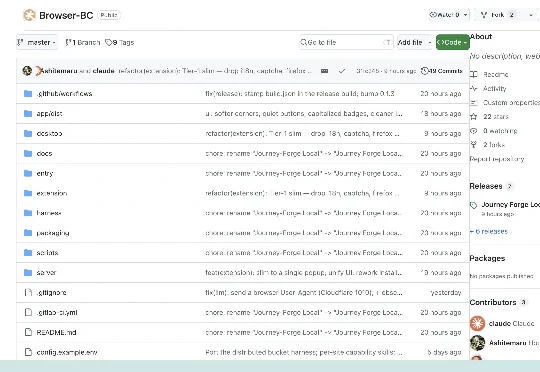The height and width of the screenshot is (372, 540).
Task: View the 1 Branch link
Action: [x=83, y=42]
